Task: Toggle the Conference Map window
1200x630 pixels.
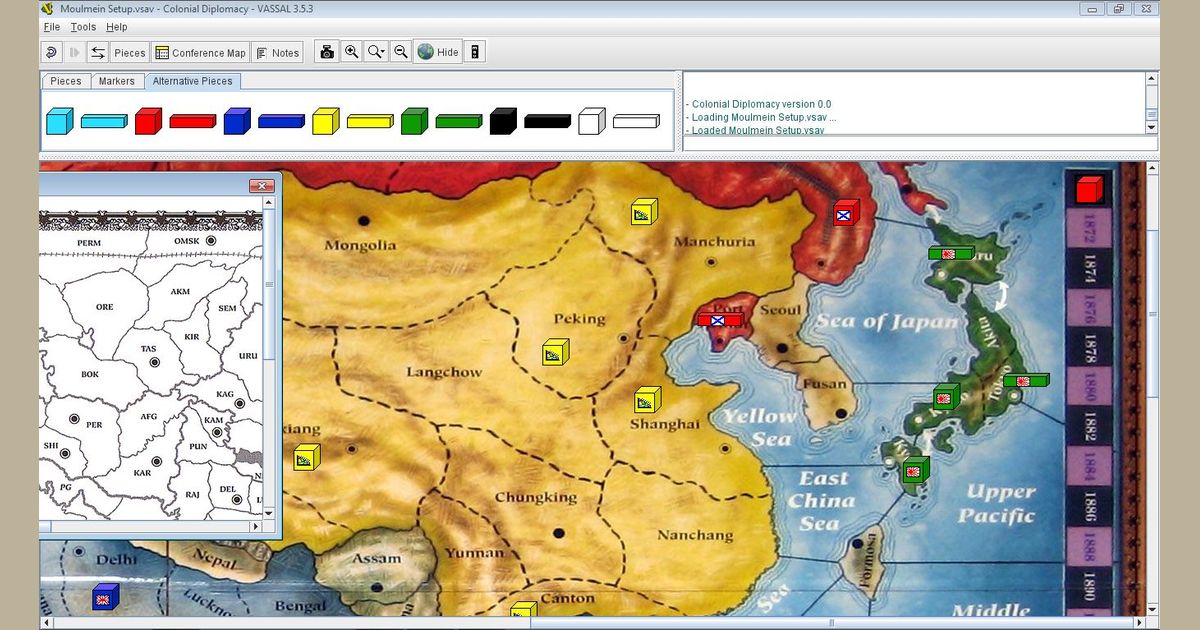Action: click(200, 53)
